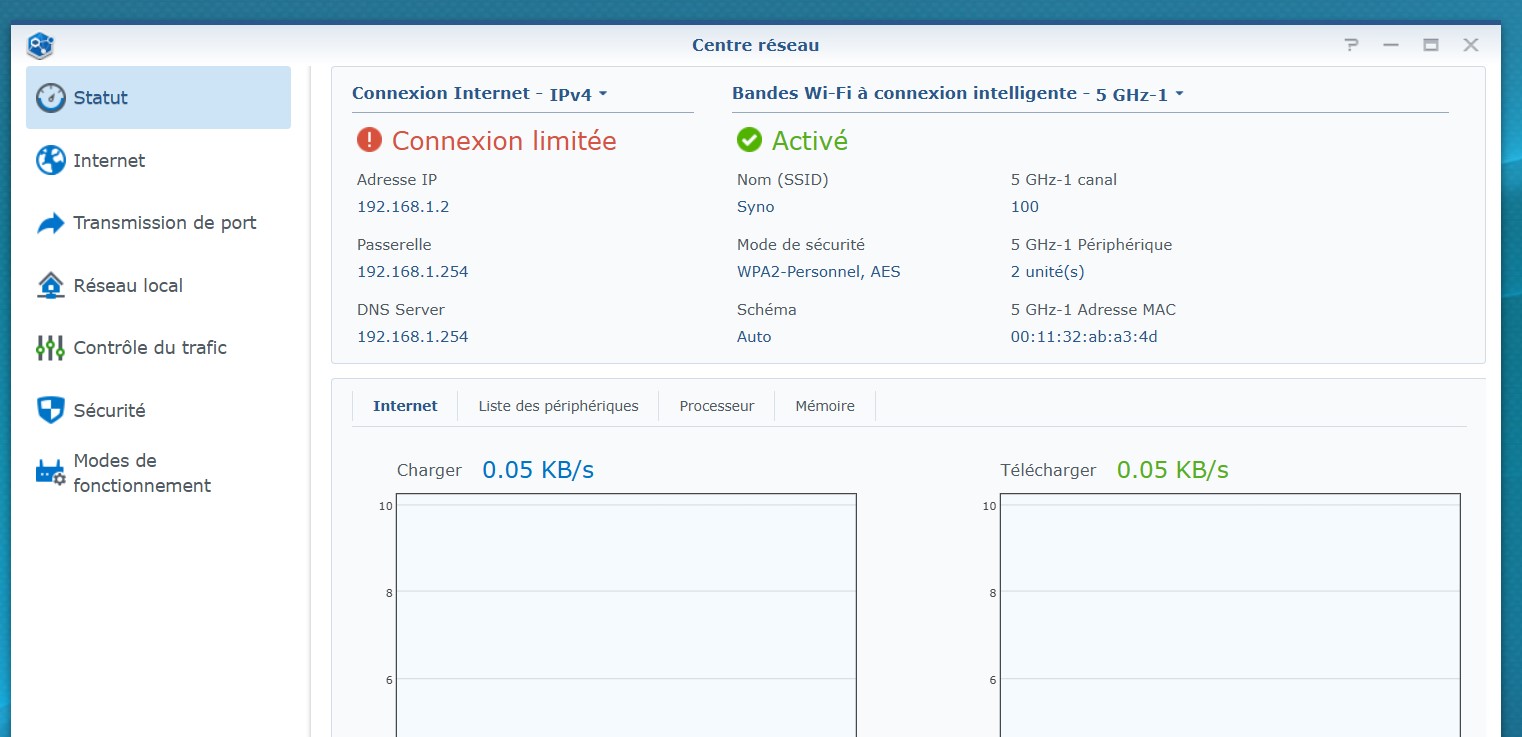Open Sécurité shield icon
The image size is (1522, 737).
[x=51, y=410]
